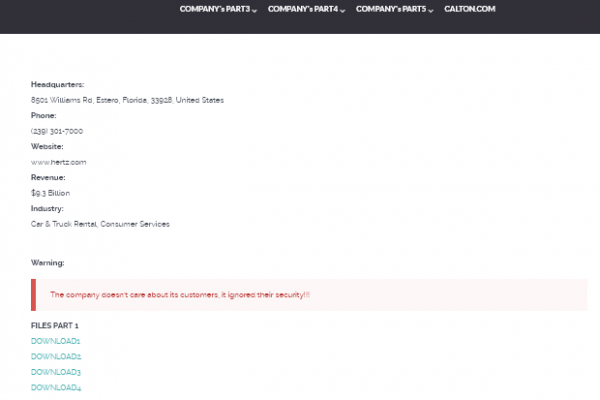Select the COMPANY's PART4 menu label
The height and width of the screenshot is (400, 600).
click(302, 9)
